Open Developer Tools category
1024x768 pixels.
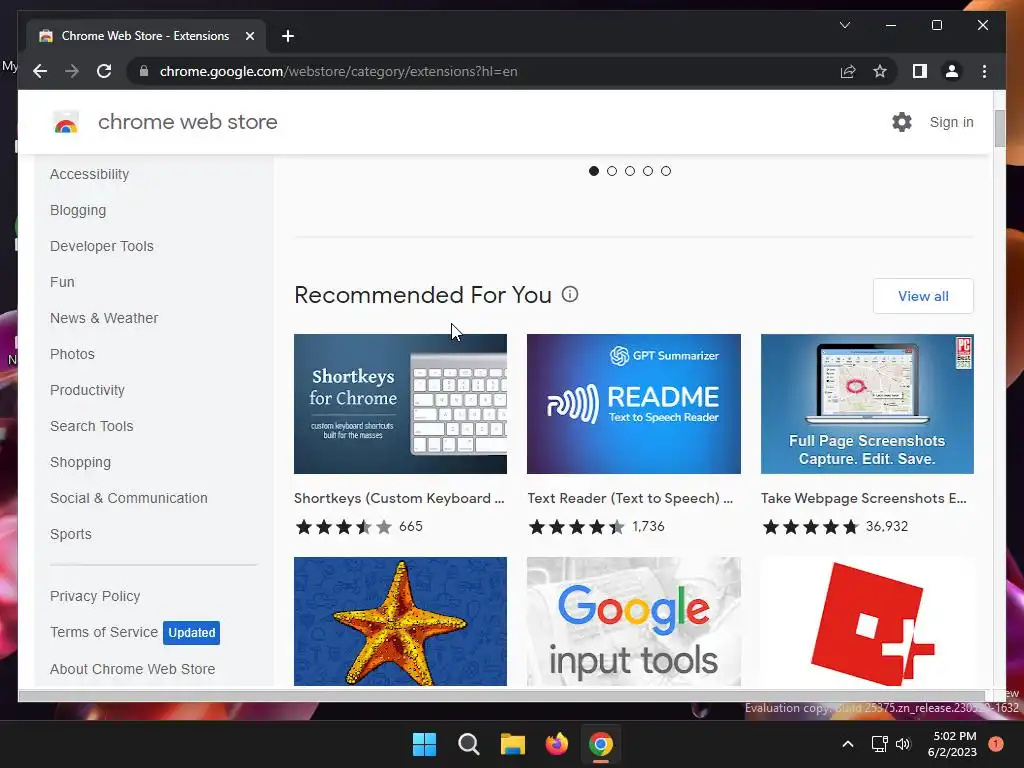pos(102,246)
